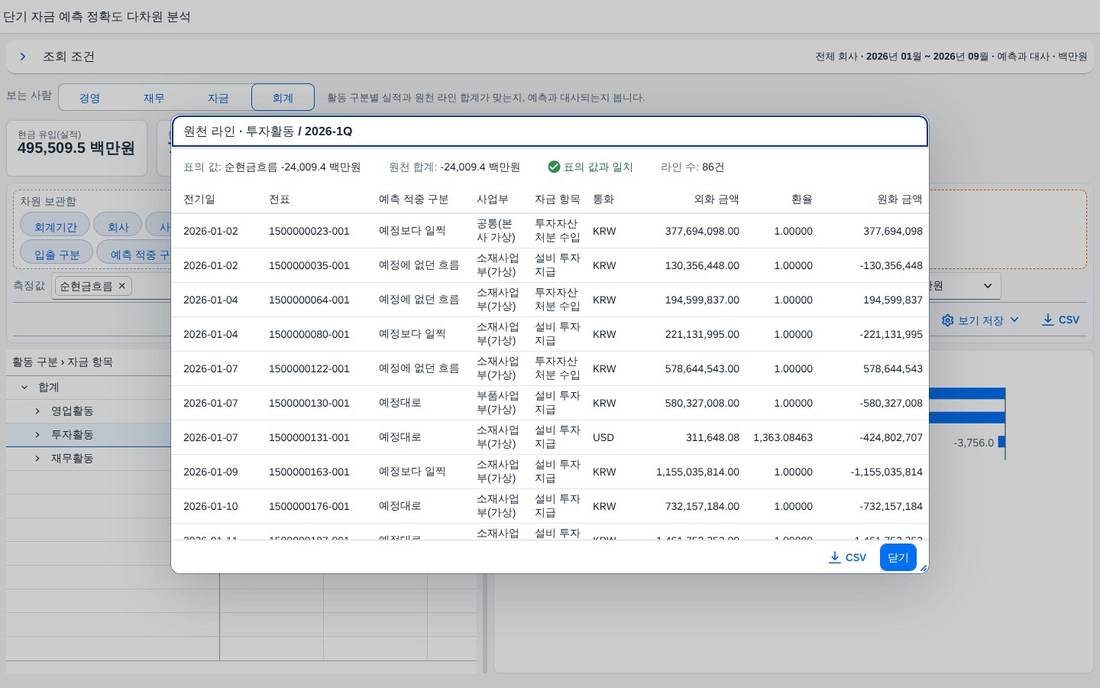Click the 원천 합계 -24,009.4 백만원 text
1100x688 pixels.
click(x=455, y=167)
